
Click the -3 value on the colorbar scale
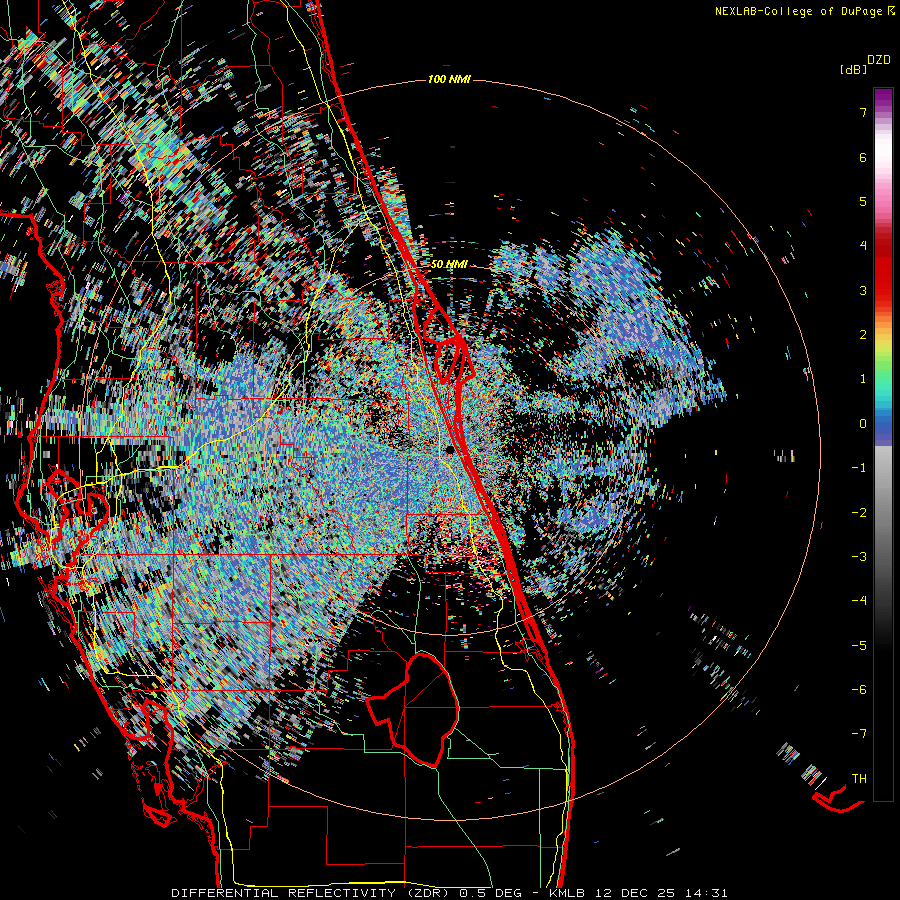point(859,557)
